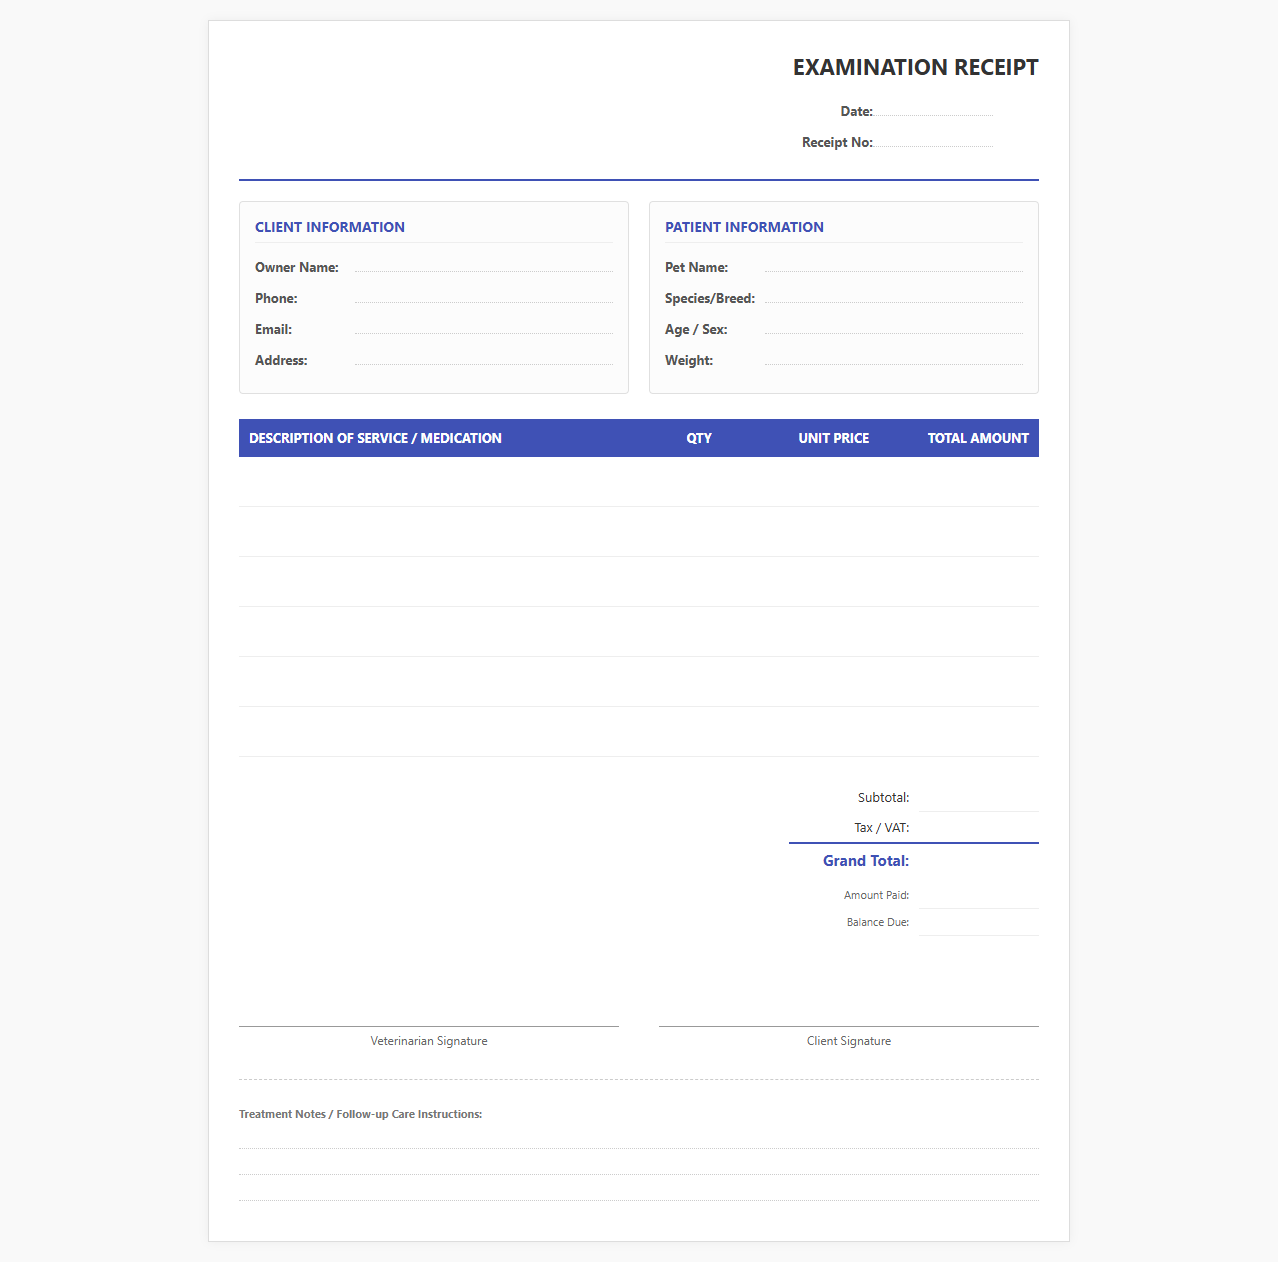This screenshot has width=1278, height=1262.
Task: Click the Client Signature line
Action: [849, 1026]
